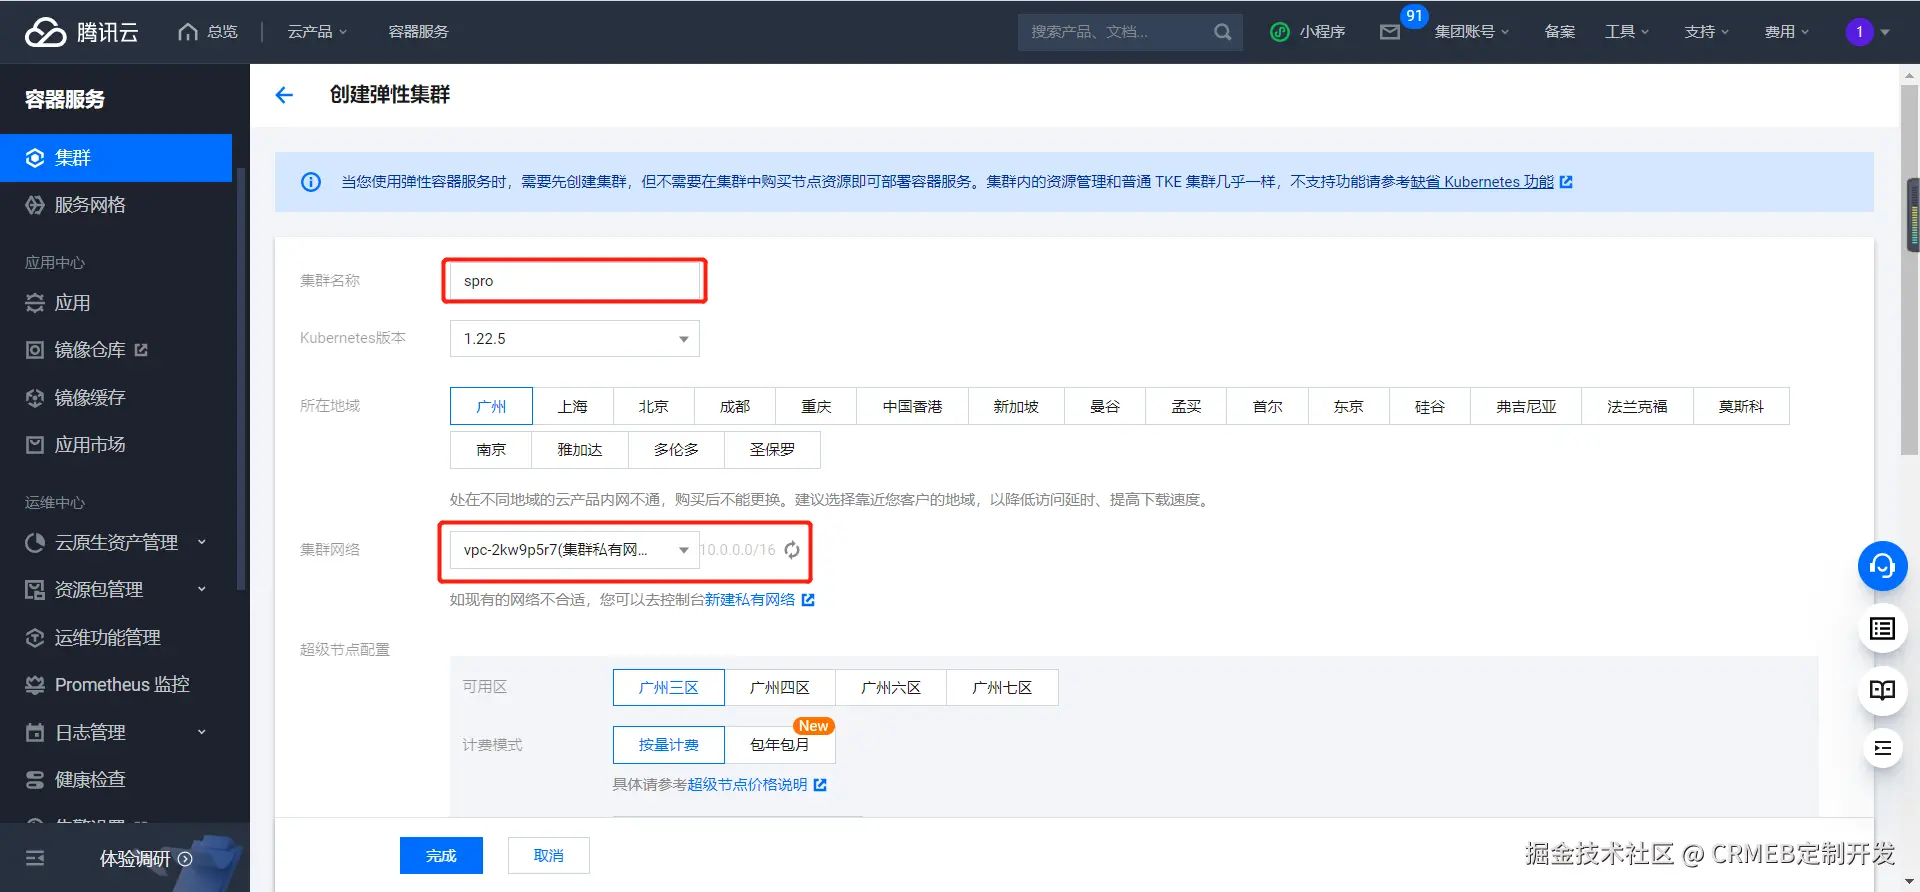Open the 总览 home overview
The width and height of the screenshot is (1920, 892).
(x=208, y=32)
